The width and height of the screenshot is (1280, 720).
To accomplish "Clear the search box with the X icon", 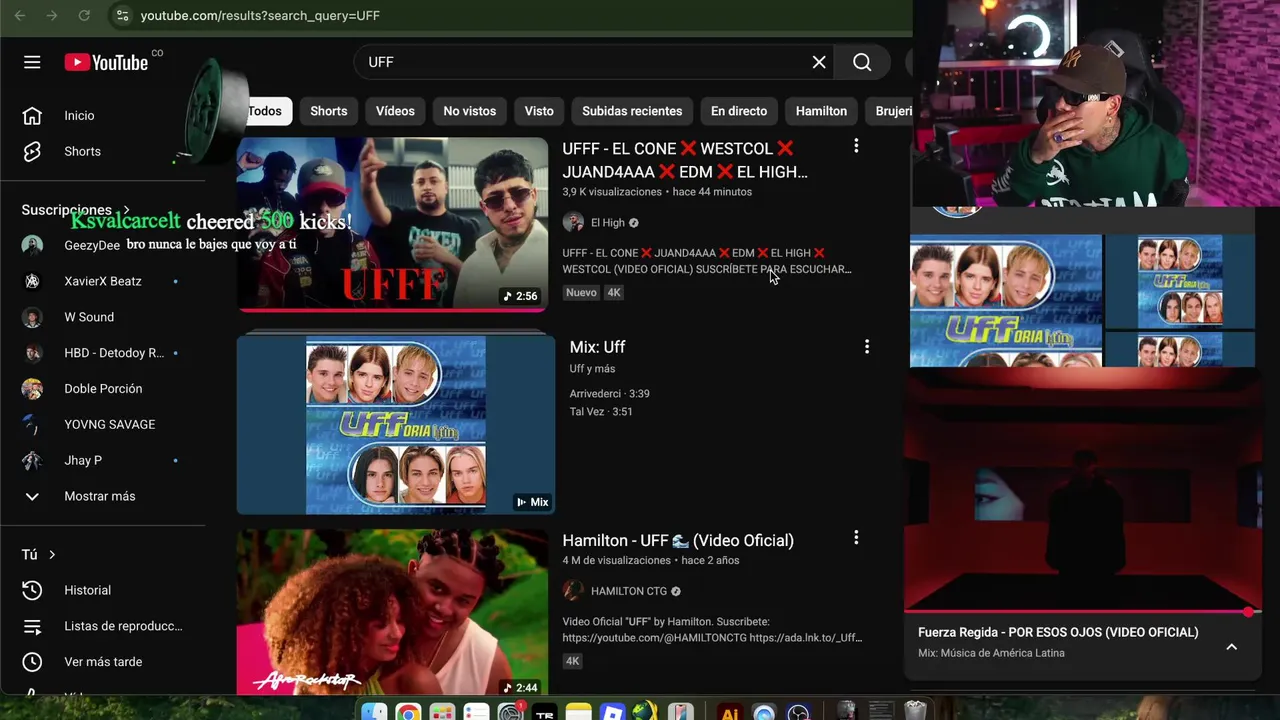I will (819, 62).
